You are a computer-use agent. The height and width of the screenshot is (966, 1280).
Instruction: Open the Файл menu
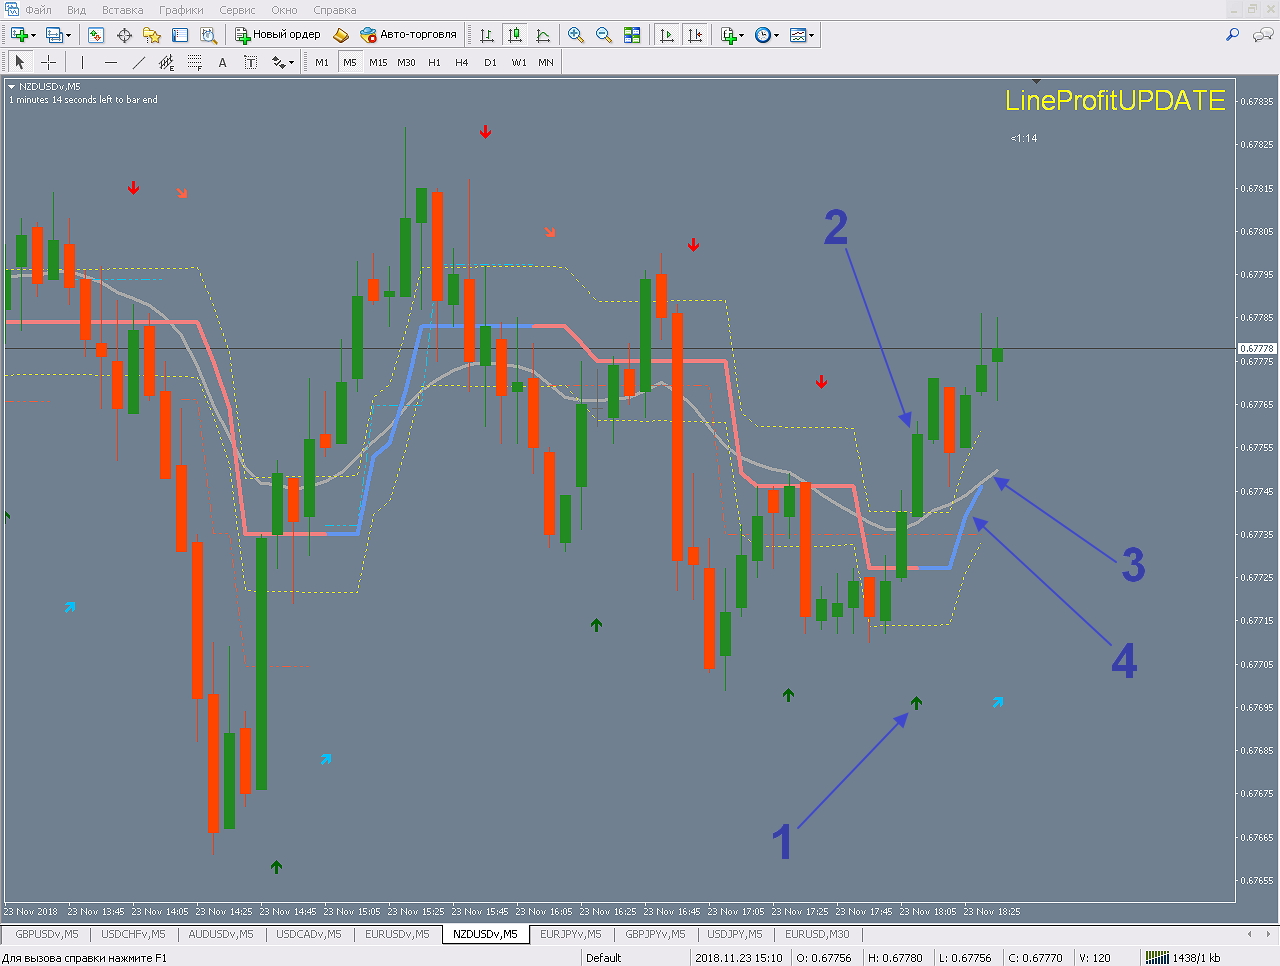pos(38,10)
